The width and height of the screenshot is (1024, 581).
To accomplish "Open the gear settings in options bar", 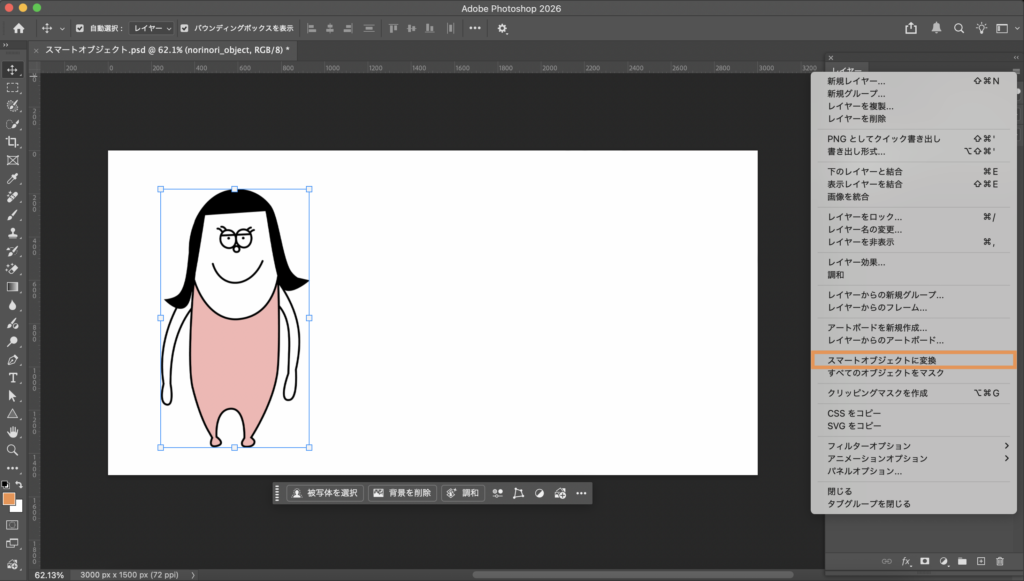I will [502, 28].
